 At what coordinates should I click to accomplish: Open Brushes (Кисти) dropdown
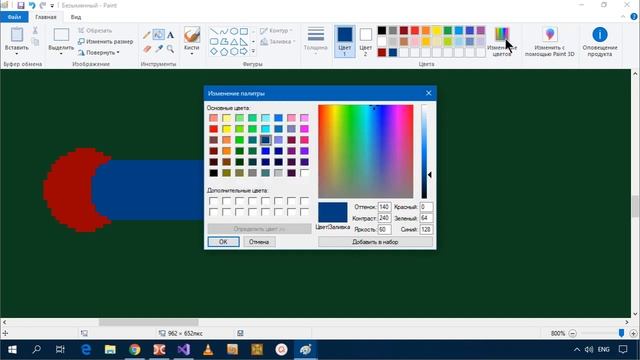pyautogui.click(x=191, y=53)
